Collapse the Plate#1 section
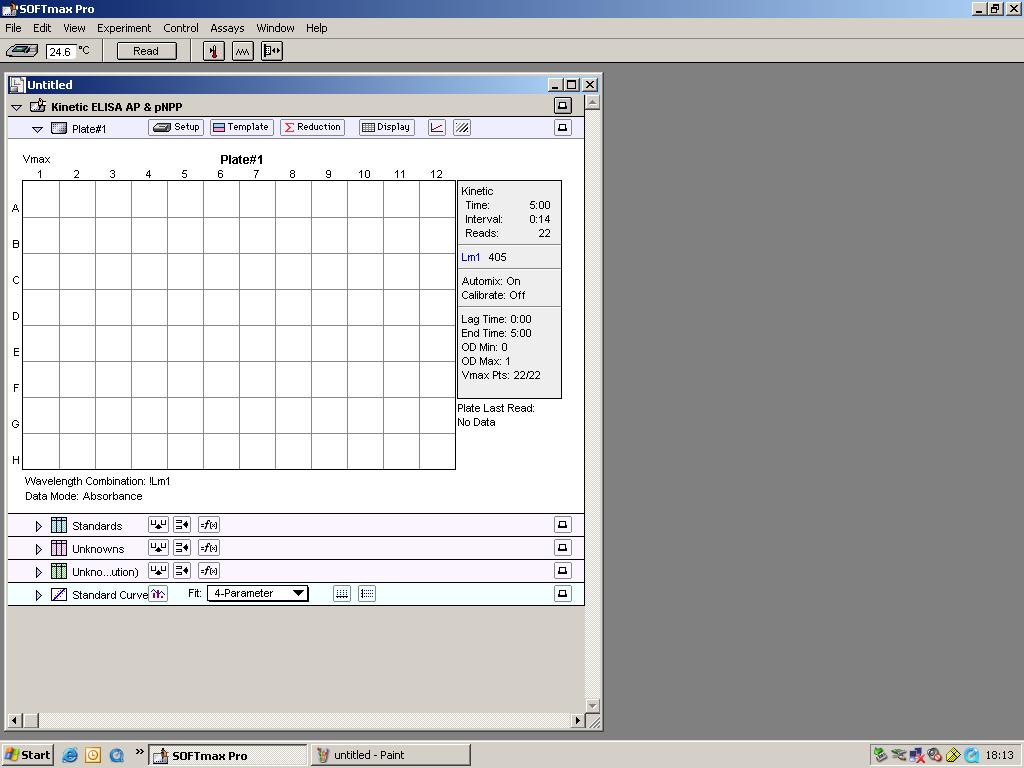 coord(37,129)
